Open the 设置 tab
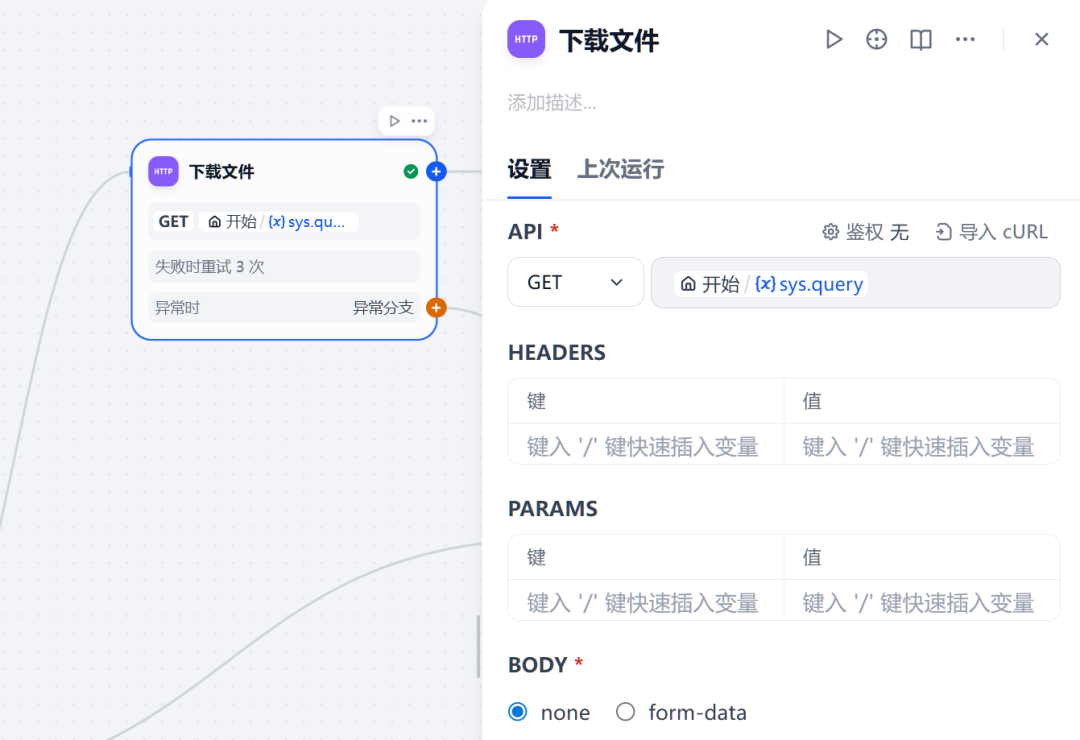The width and height of the screenshot is (1080, 740). pyautogui.click(x=529, y=169)
